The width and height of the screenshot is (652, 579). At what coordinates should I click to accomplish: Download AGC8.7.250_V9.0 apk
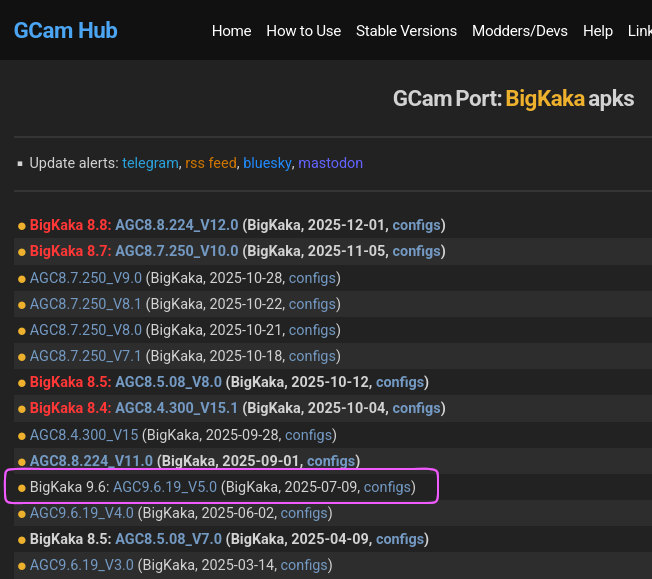[x=86, y=277]
